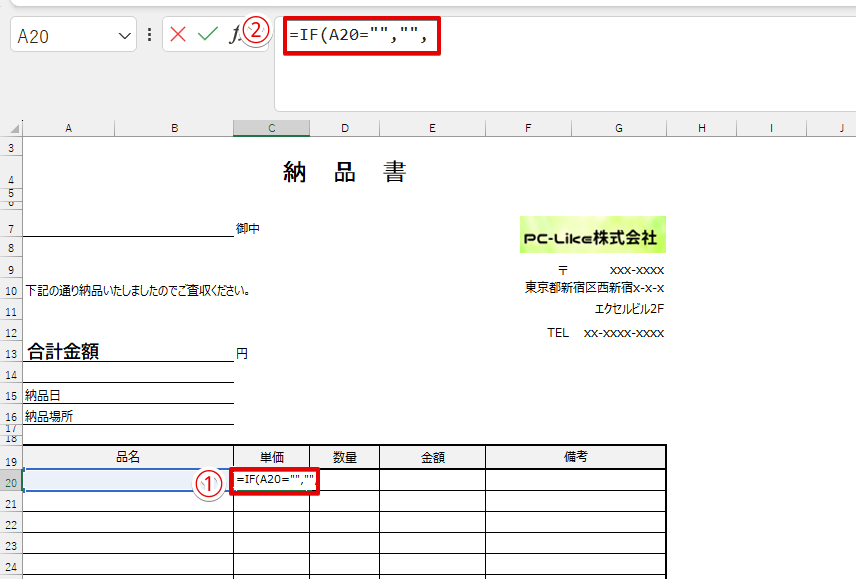Click the 合計金額 label cell
The height and width of the screenshot is (579, 856).
[x=63, y=351]
